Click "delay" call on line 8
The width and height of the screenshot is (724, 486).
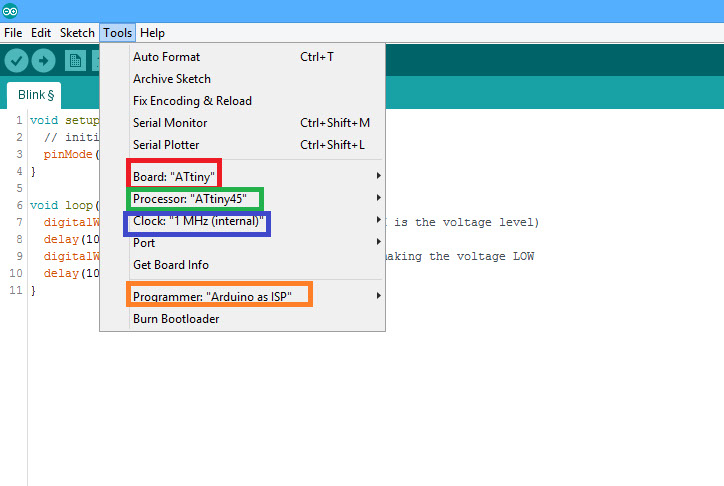(61, 239)
